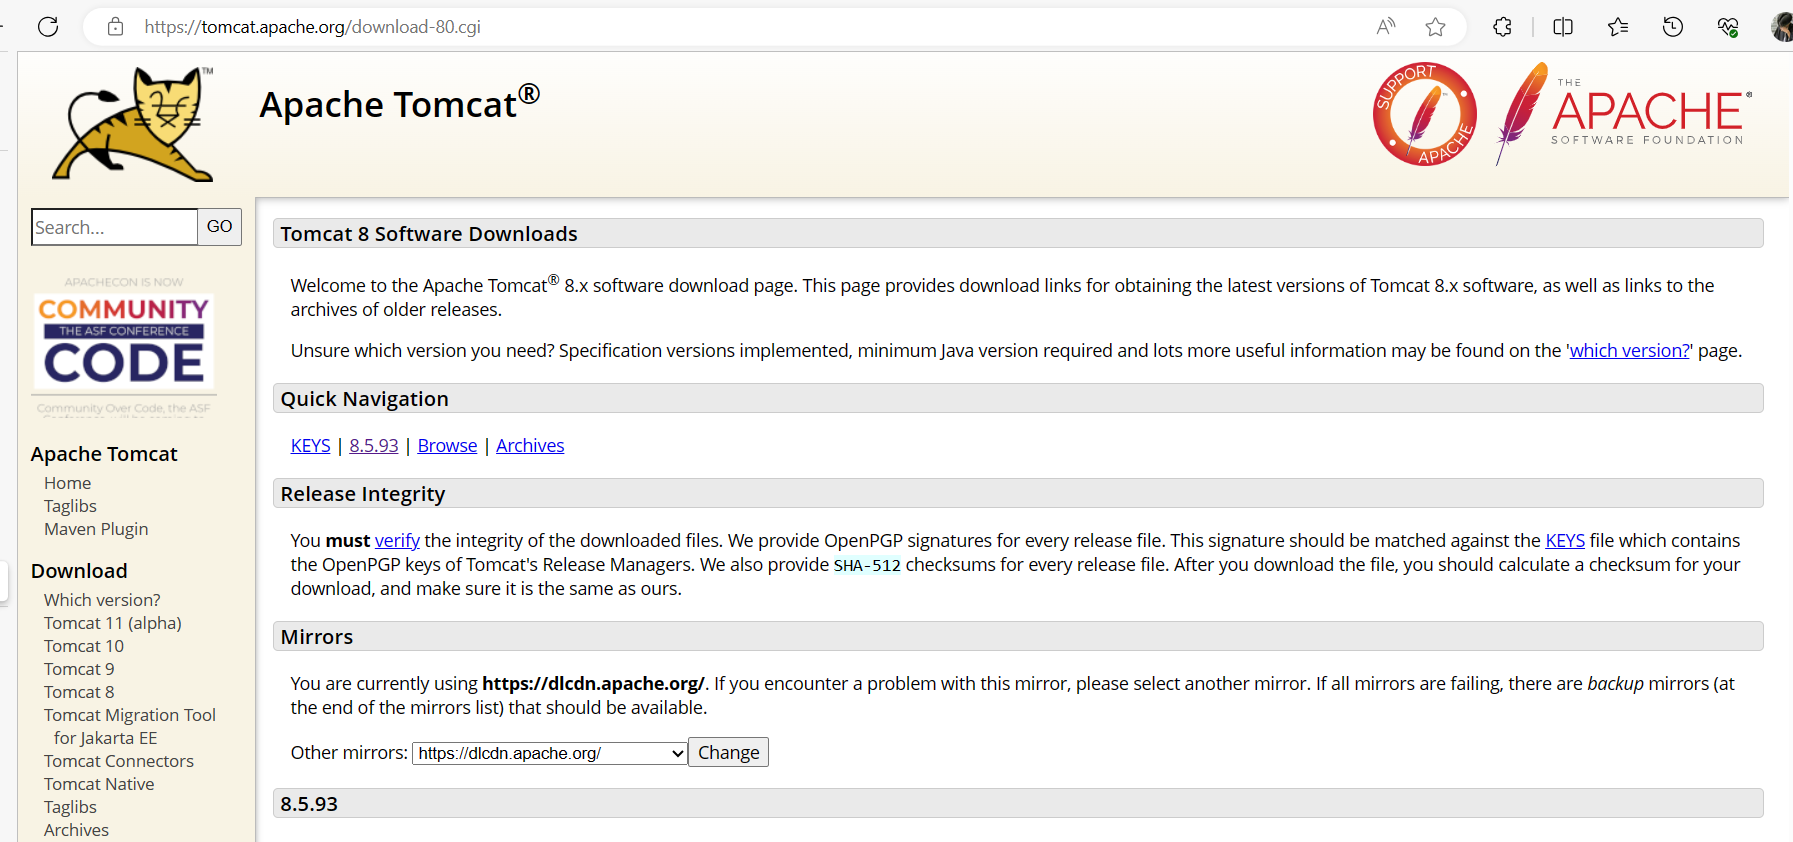Click the Tomcat cat logo
This screenshot has width=1793, height=842.
click(134, 124)
